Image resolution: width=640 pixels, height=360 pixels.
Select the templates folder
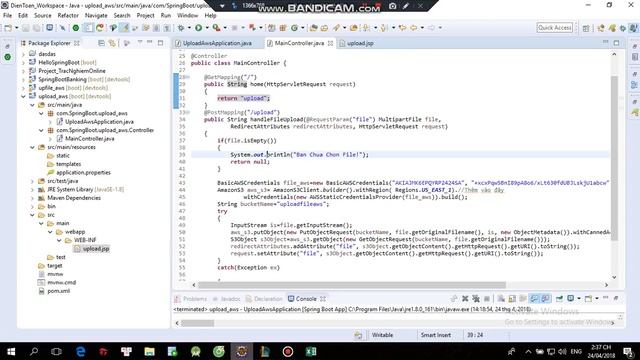coord(68,164)
